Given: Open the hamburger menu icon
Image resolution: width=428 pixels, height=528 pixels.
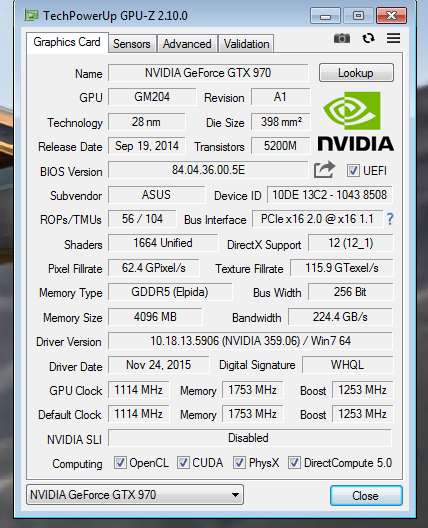Looking at the screenshot, I should point(393,38).
